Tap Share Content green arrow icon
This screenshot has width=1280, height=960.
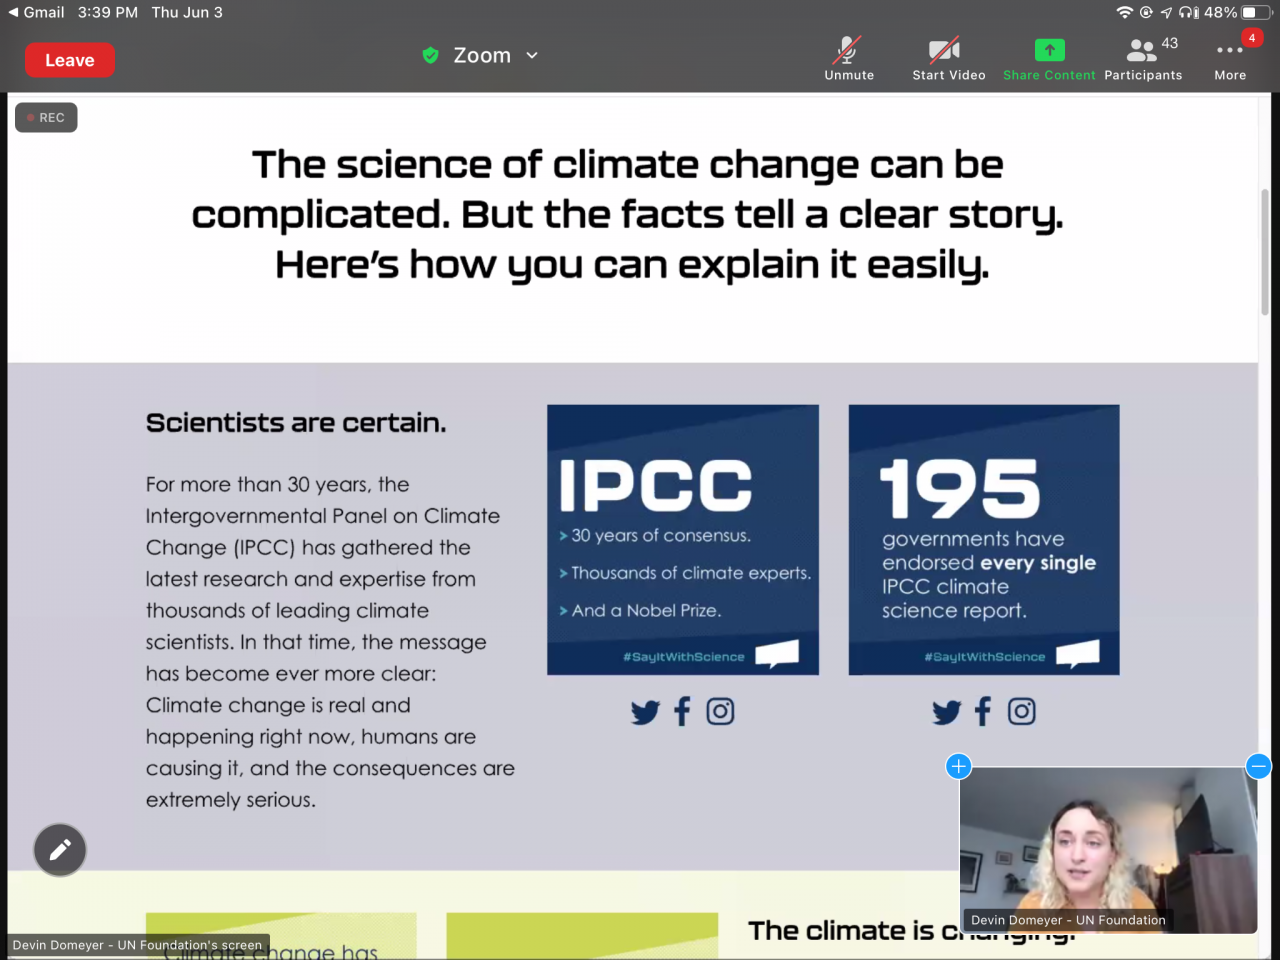1049,50
